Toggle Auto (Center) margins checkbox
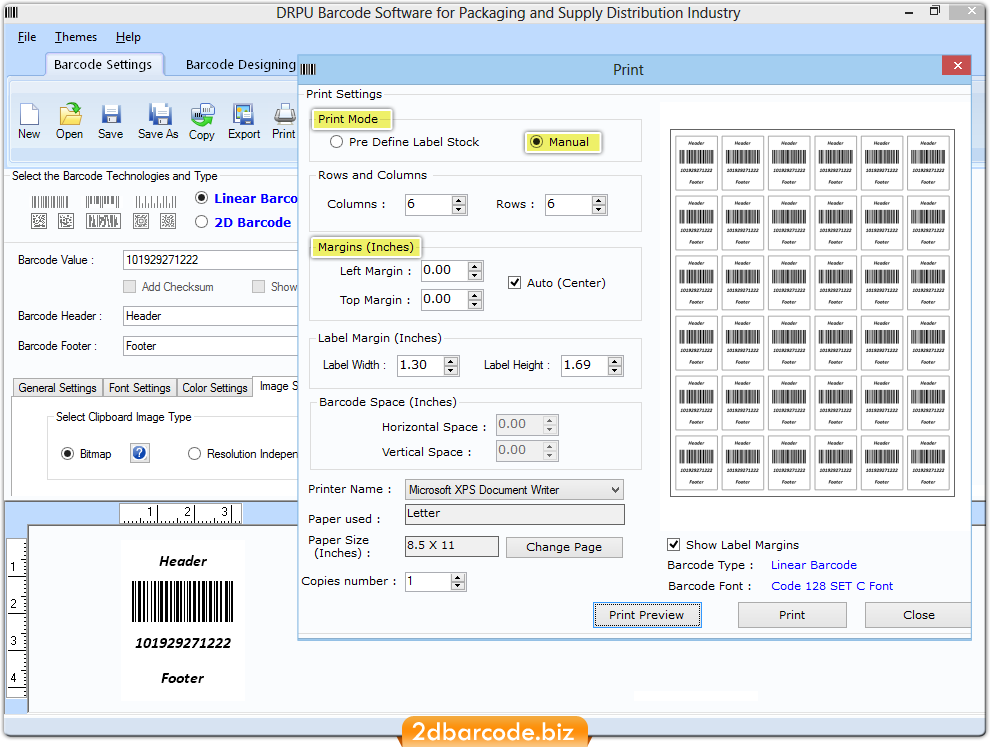Screen dimensions: 990x747 [515, 282]
